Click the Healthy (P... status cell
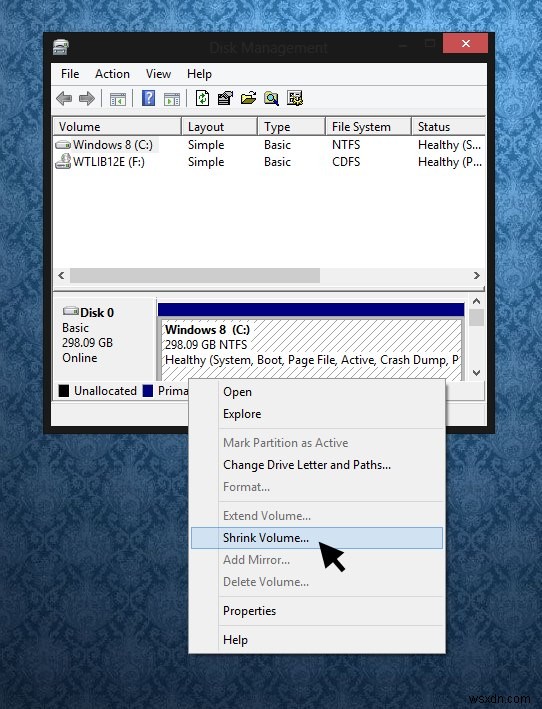542x709 pixels. (x=450, y=162)
